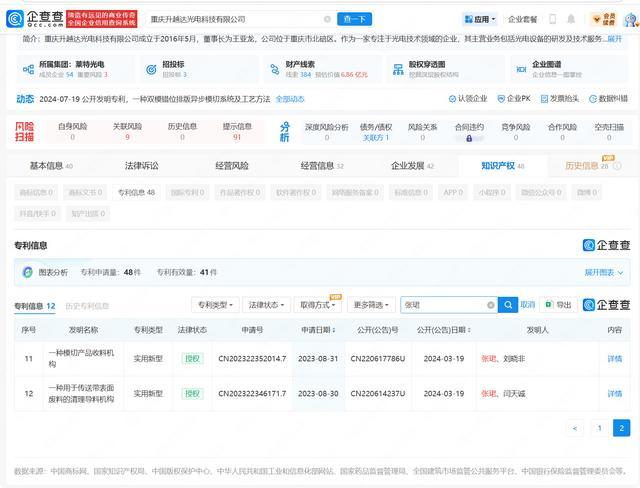Click the 导出 export button
640x488 pixels.
558,305
